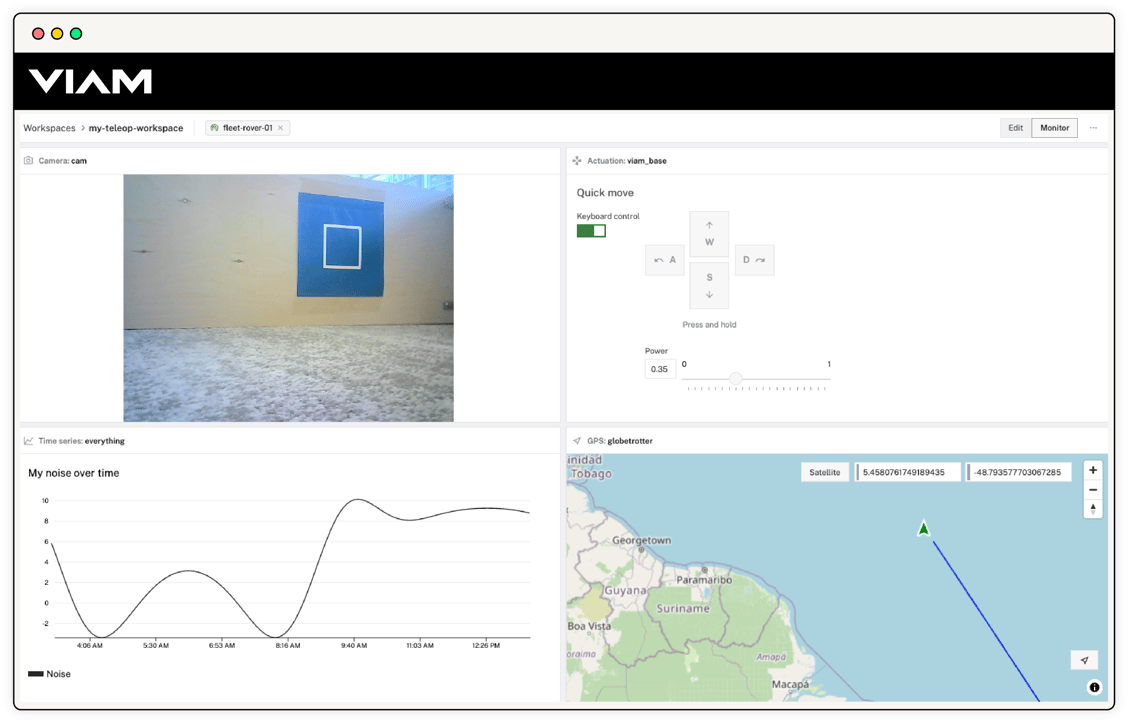Recenter map using the location arrow button
This screenshot has width=1128, height=723.
click(1084, 660)
